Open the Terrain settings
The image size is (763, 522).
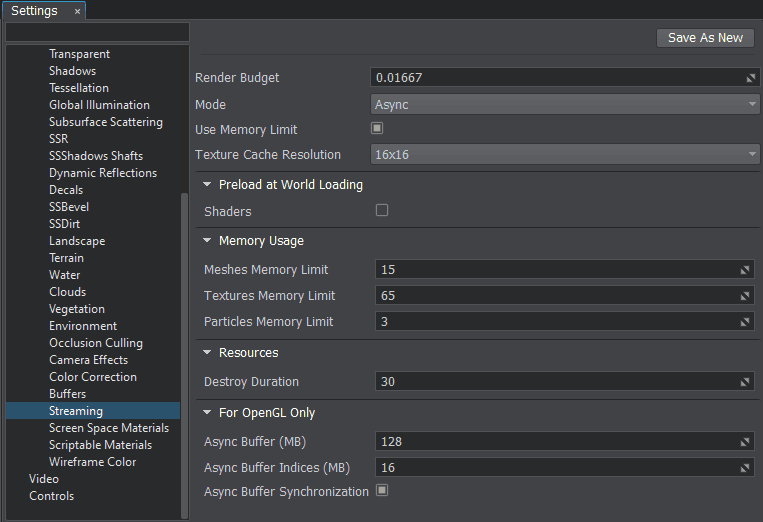click(x=66, y=258)
